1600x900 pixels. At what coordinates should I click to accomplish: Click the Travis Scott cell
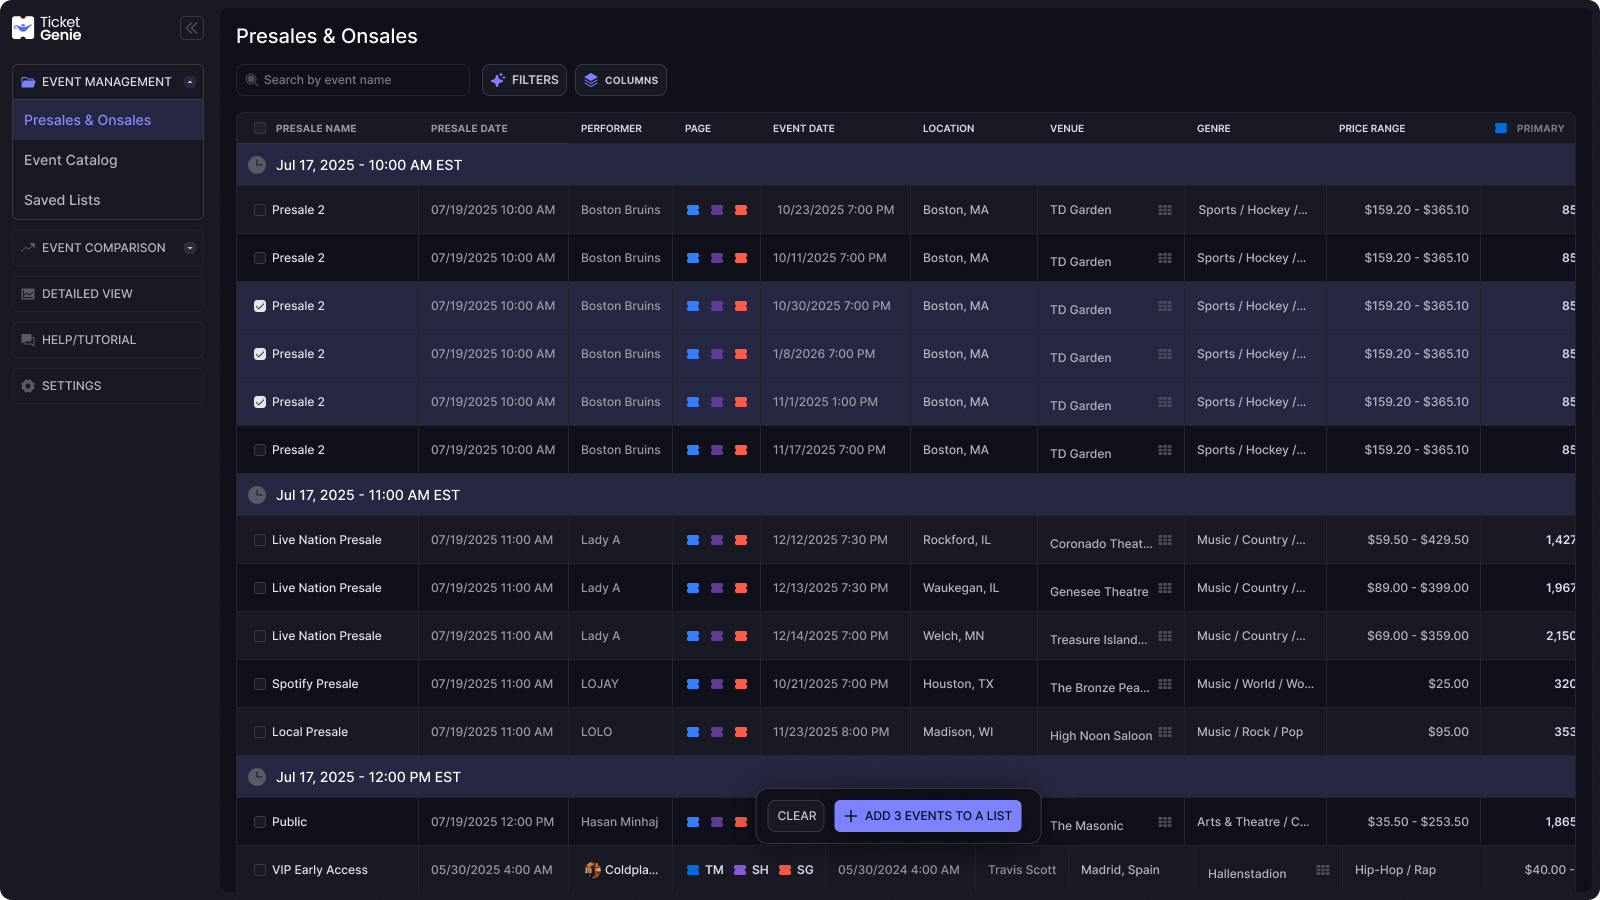pos(1022,870)
